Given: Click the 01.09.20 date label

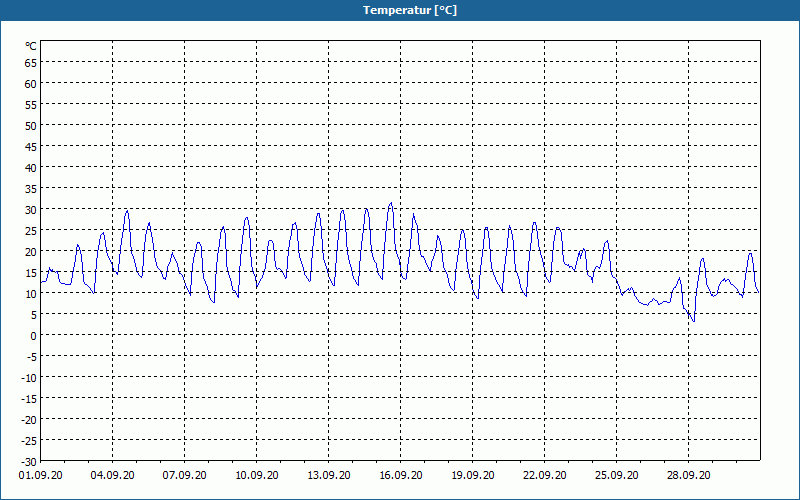Looking at the screenshot, I should [40, 475].
